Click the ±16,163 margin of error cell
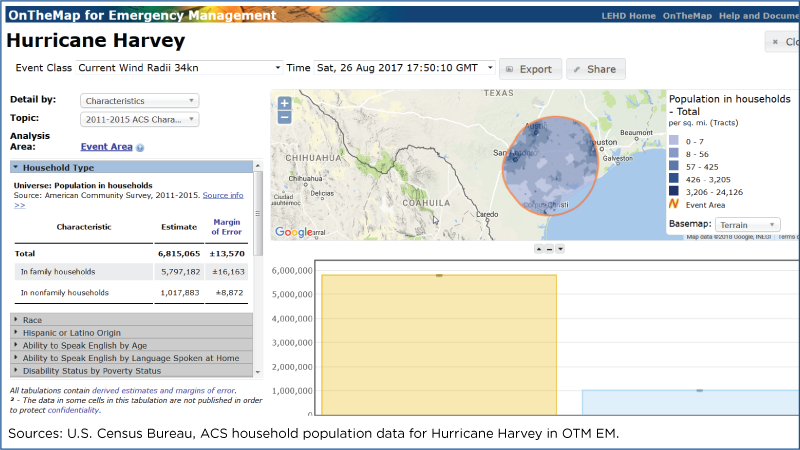The image size is (800, 450). [228, 272]
